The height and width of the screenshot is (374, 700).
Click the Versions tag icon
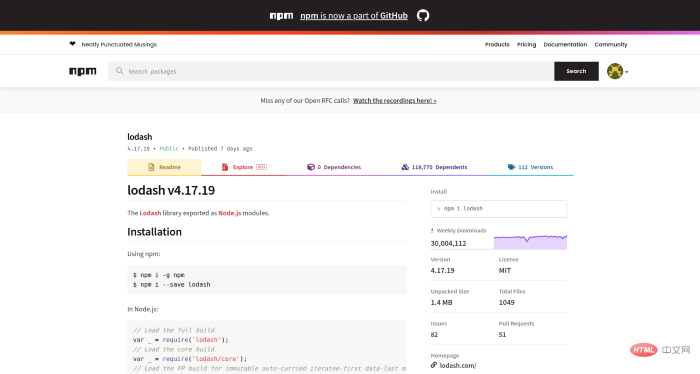pyautogui.click(x=511, y=167)
